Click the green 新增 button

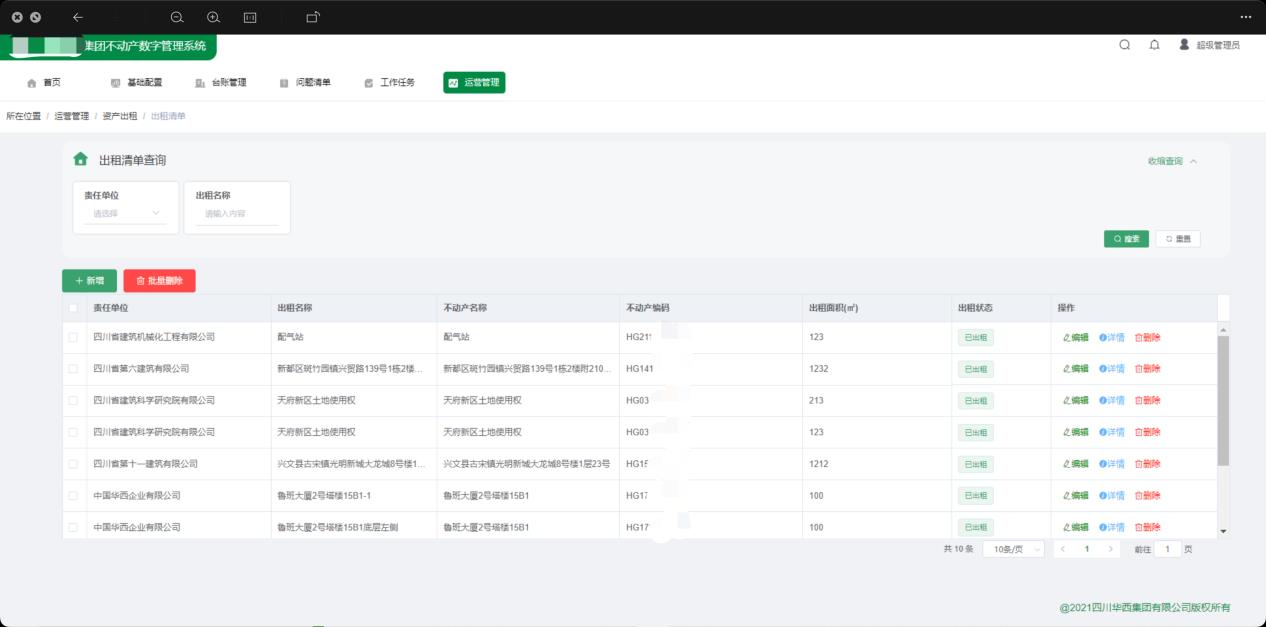click(x=89, y=281)
